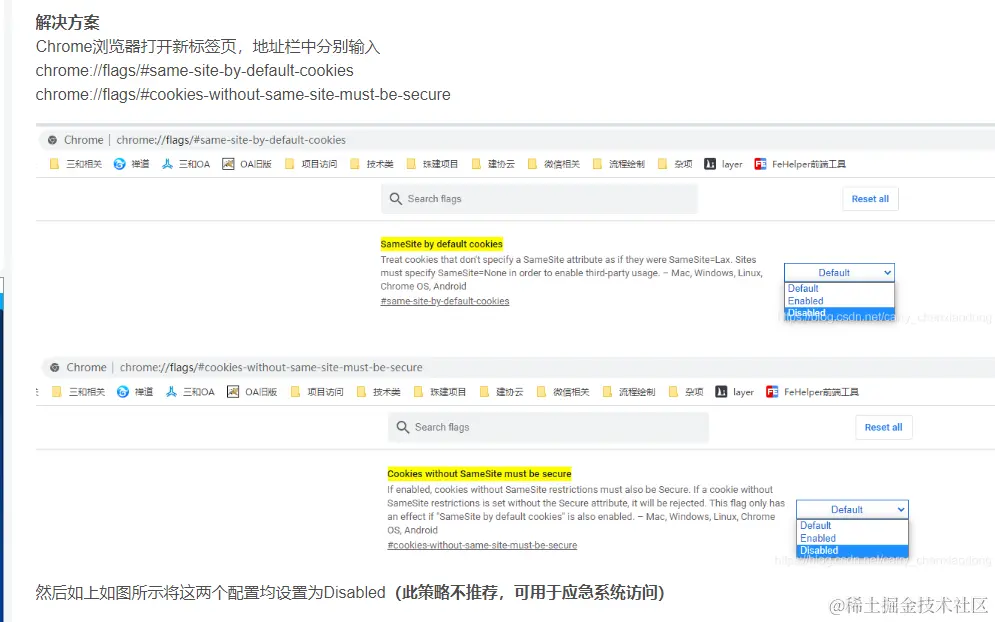Open OA旧版 bookmark on same-site-by-default-cookies page
The image size is (995, 622).
click(247, 164)
